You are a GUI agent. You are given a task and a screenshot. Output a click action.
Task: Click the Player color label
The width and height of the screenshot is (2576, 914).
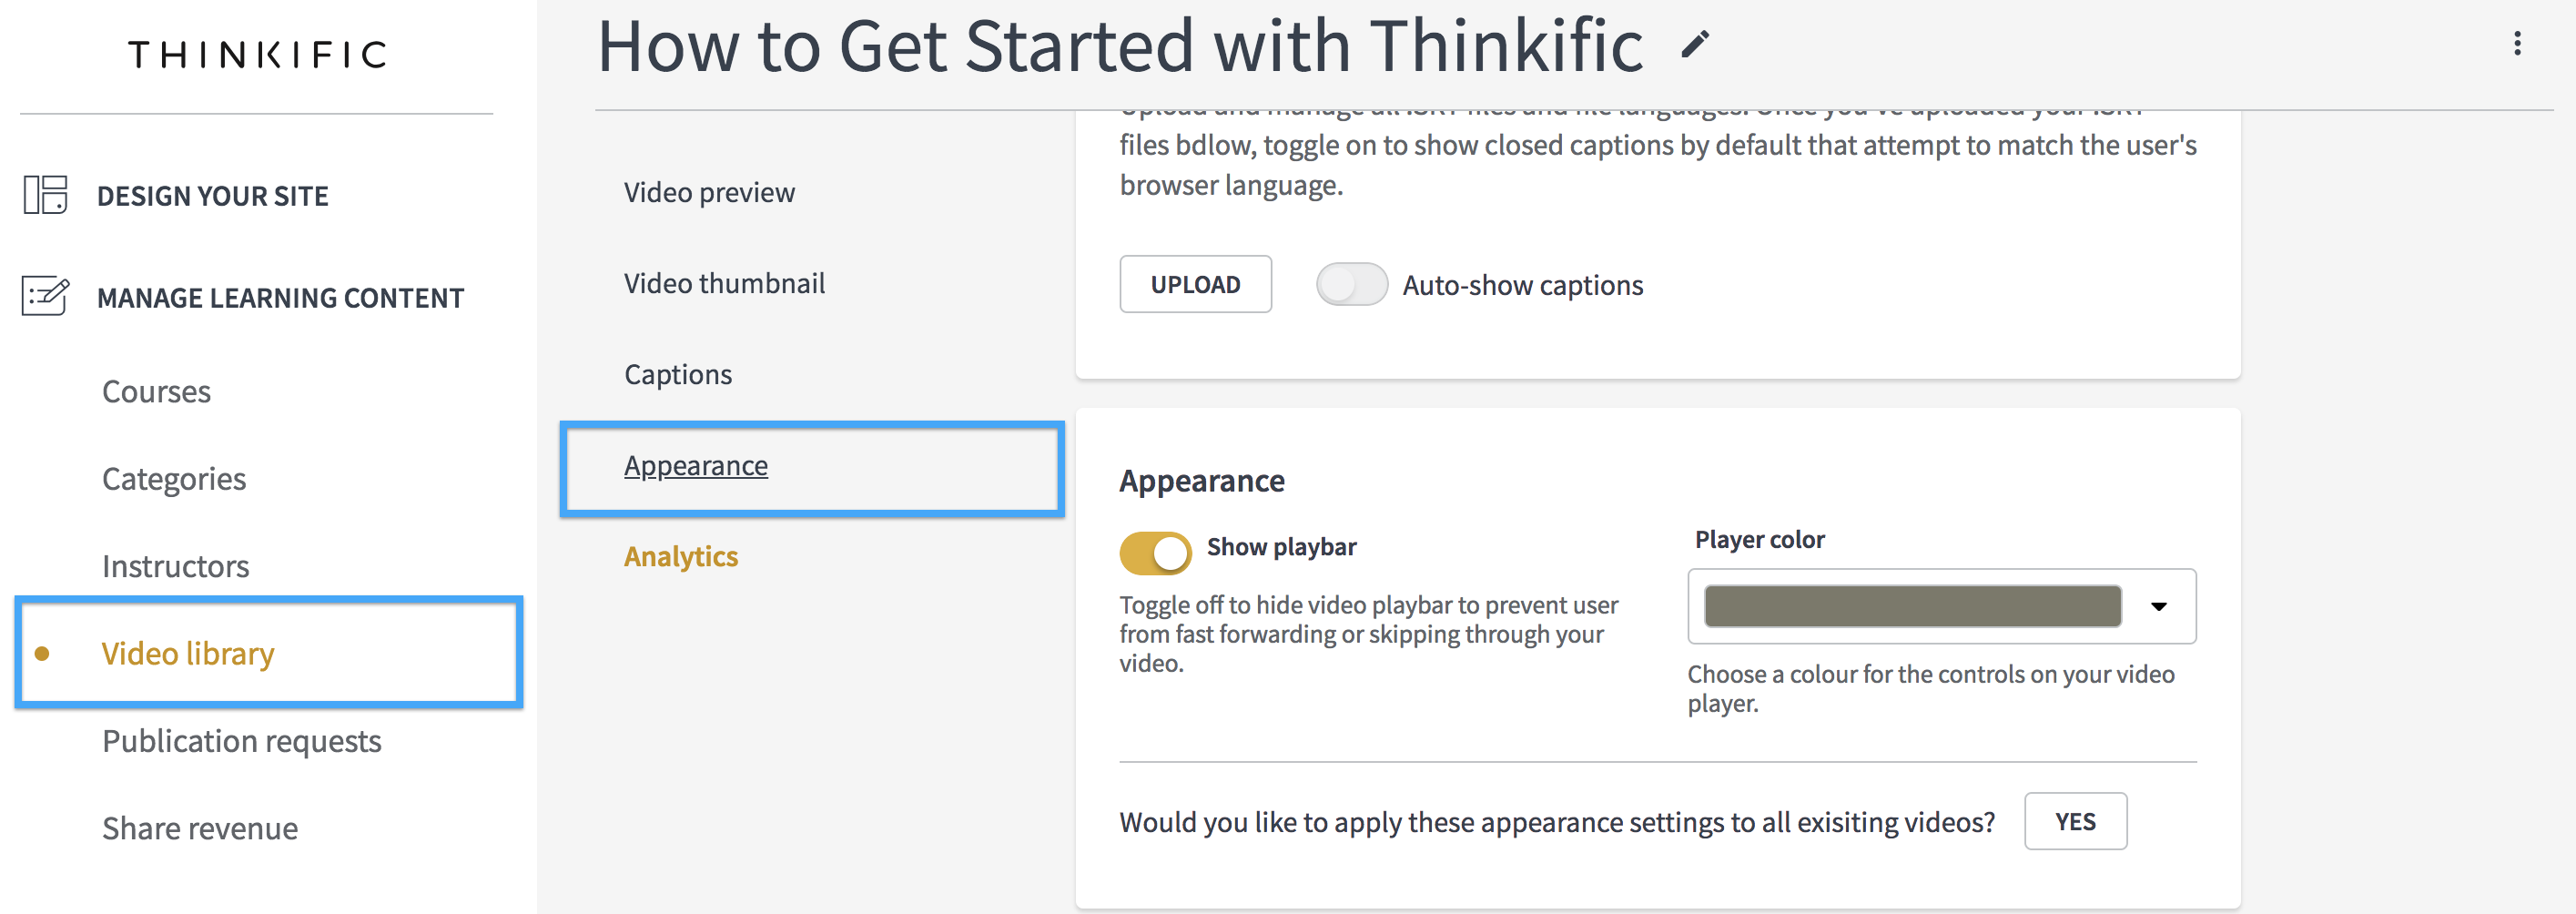(1759, 539)
